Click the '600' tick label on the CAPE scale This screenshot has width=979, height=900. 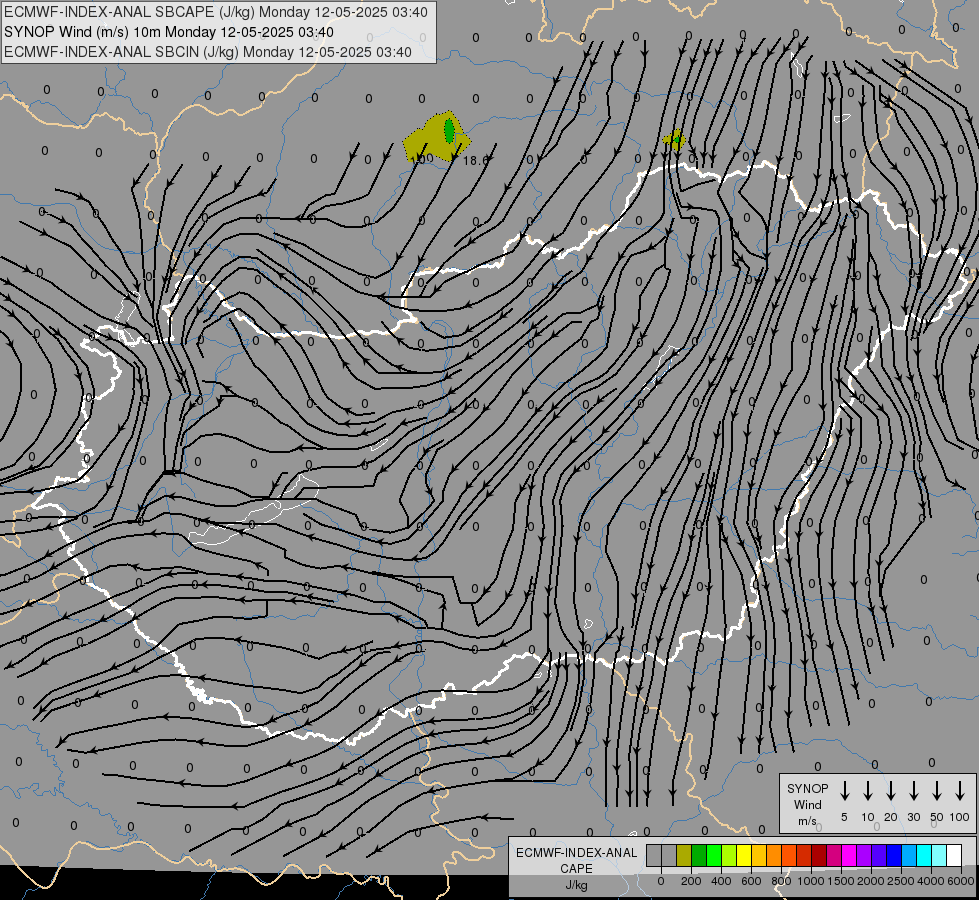(x=751, y=881)
